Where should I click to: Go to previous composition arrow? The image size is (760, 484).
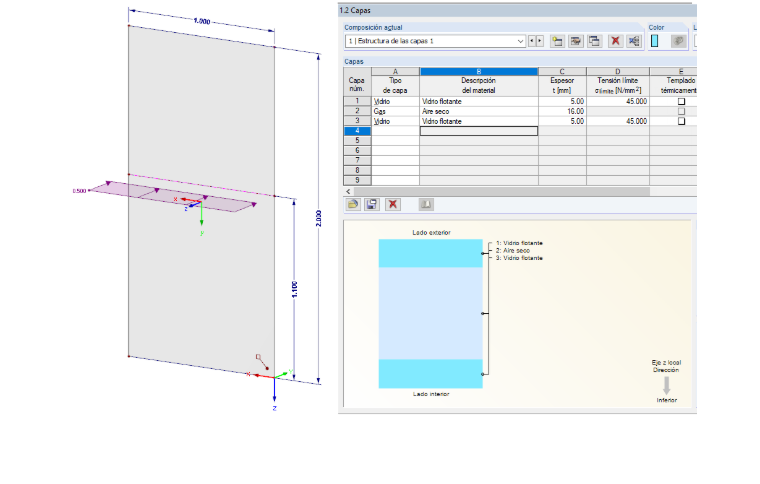point(532,41)
